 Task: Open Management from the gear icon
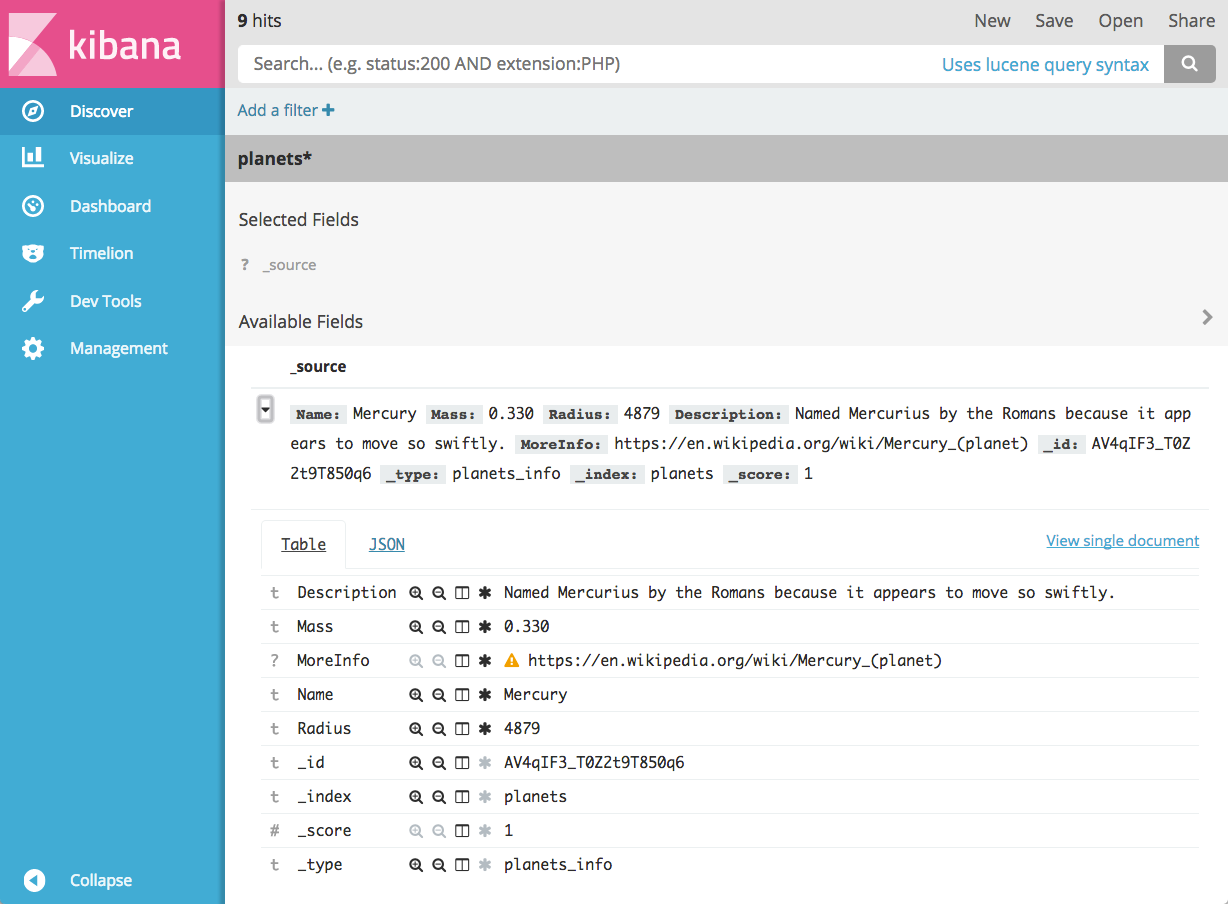(x=33, y=348)
